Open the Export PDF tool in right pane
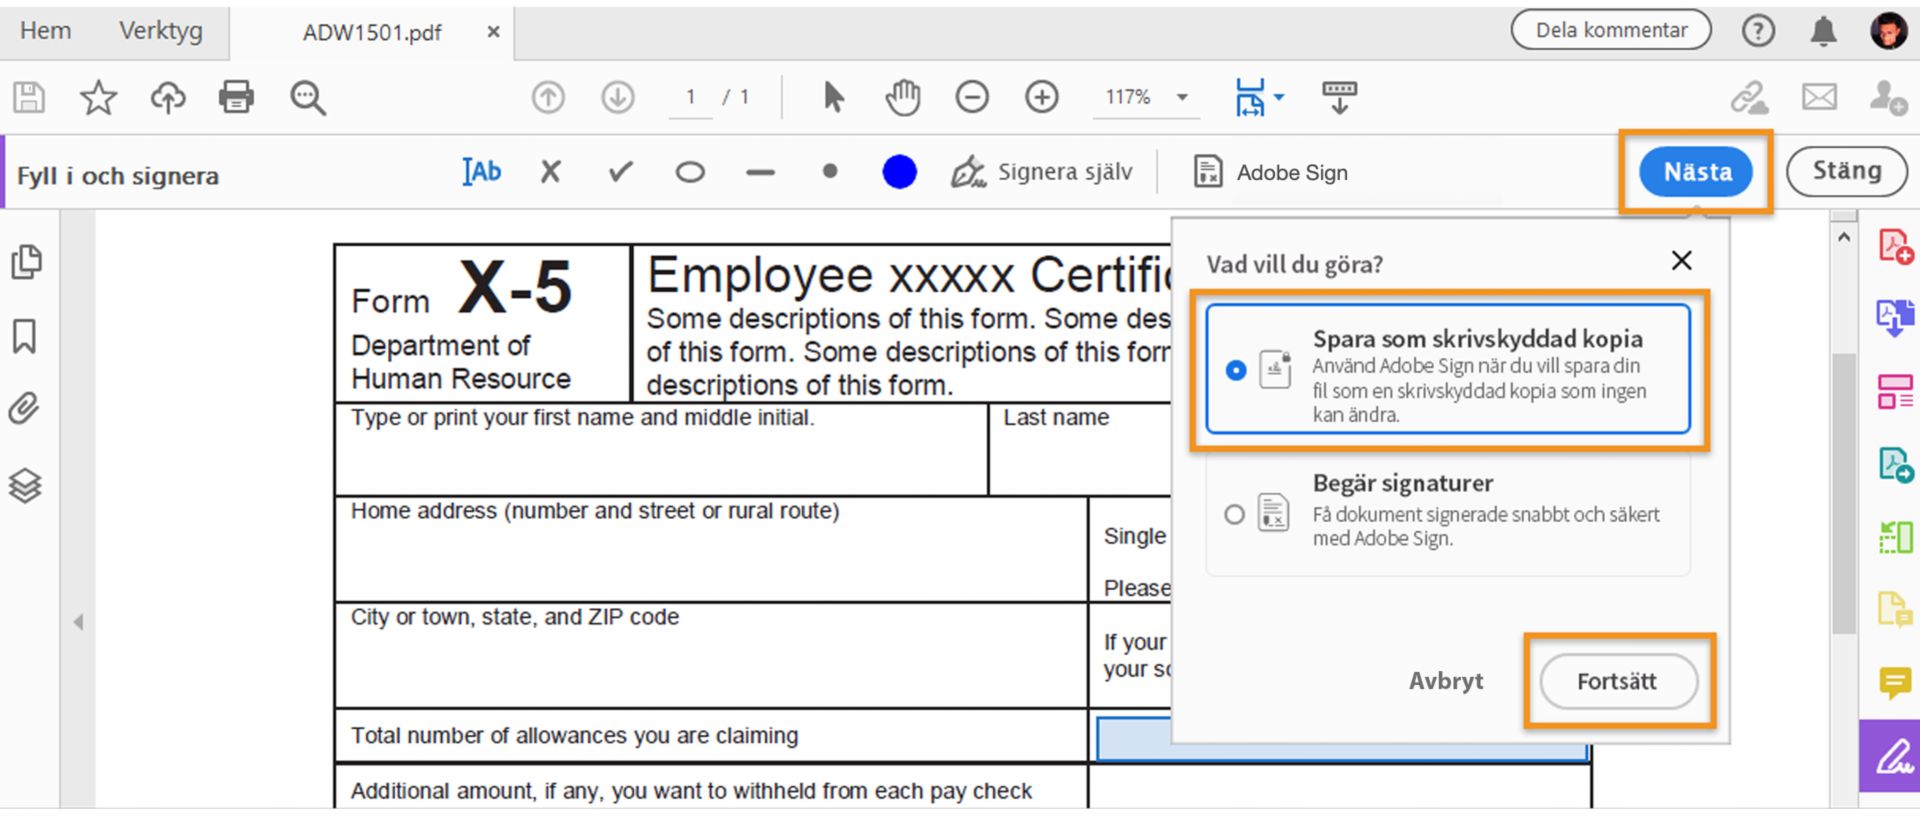The height and width of the screenshot is (816, 1920). (x=1895, y=319)
